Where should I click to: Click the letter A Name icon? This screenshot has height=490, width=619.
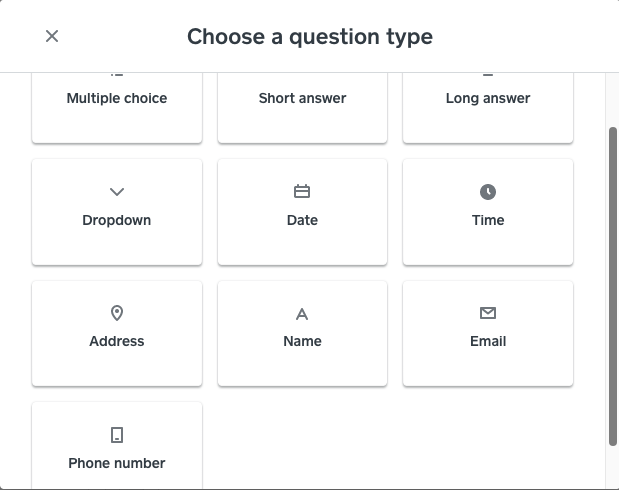click(x=302, y=314)
